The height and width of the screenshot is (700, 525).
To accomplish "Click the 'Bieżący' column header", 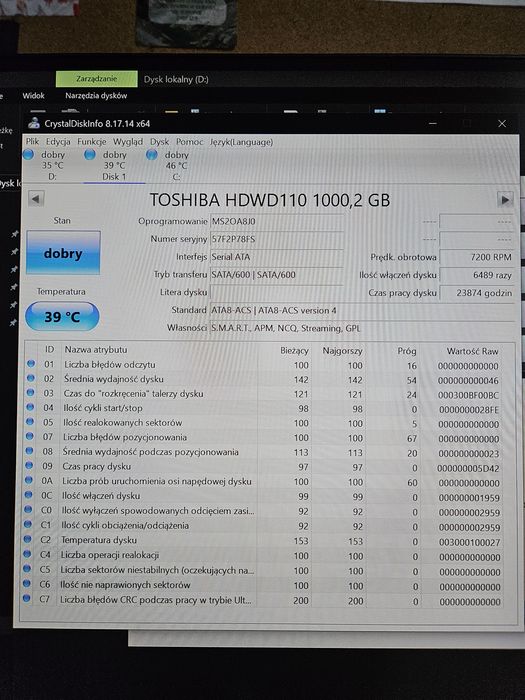I will click(294, 350).
